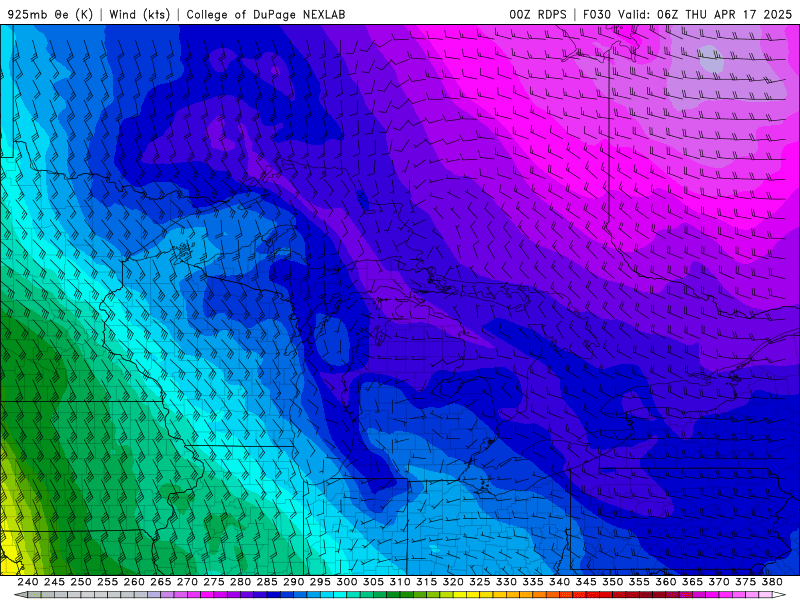Select the 340 color scale label
The width and height of the screenshot is (800, 600).
559,582
